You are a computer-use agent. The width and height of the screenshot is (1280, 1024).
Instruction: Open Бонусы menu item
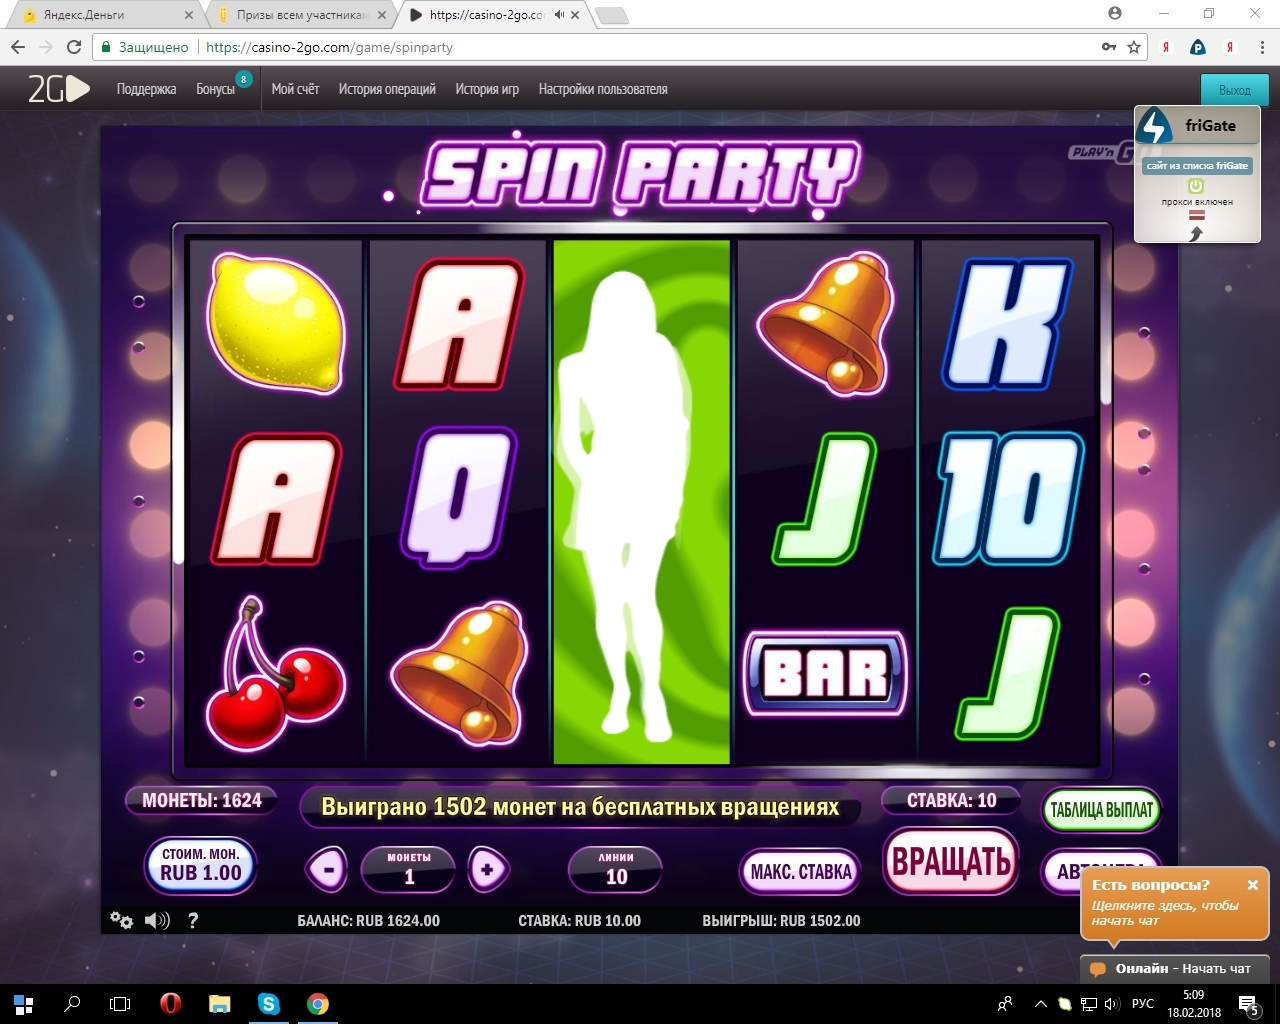[x=215, y=89]
